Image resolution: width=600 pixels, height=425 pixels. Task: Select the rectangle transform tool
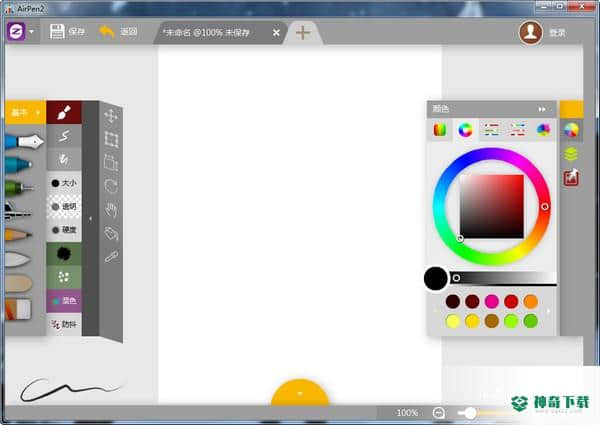(111, 140)
